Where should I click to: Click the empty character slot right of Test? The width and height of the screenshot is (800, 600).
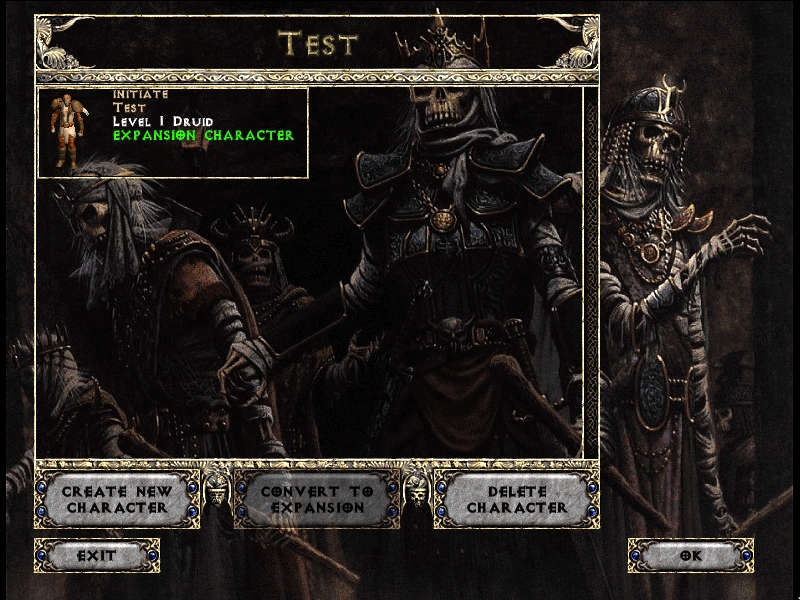point(450,132)
